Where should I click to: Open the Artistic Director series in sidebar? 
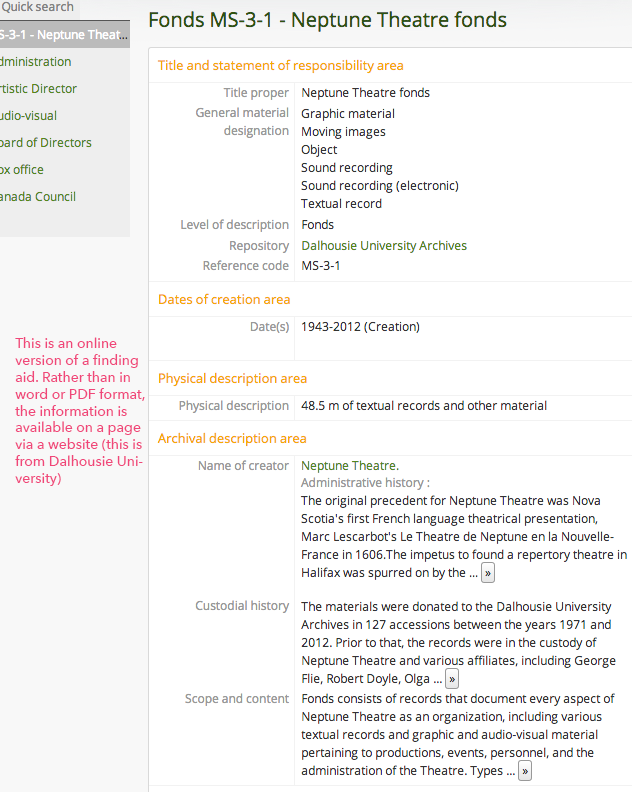(38, 89)
